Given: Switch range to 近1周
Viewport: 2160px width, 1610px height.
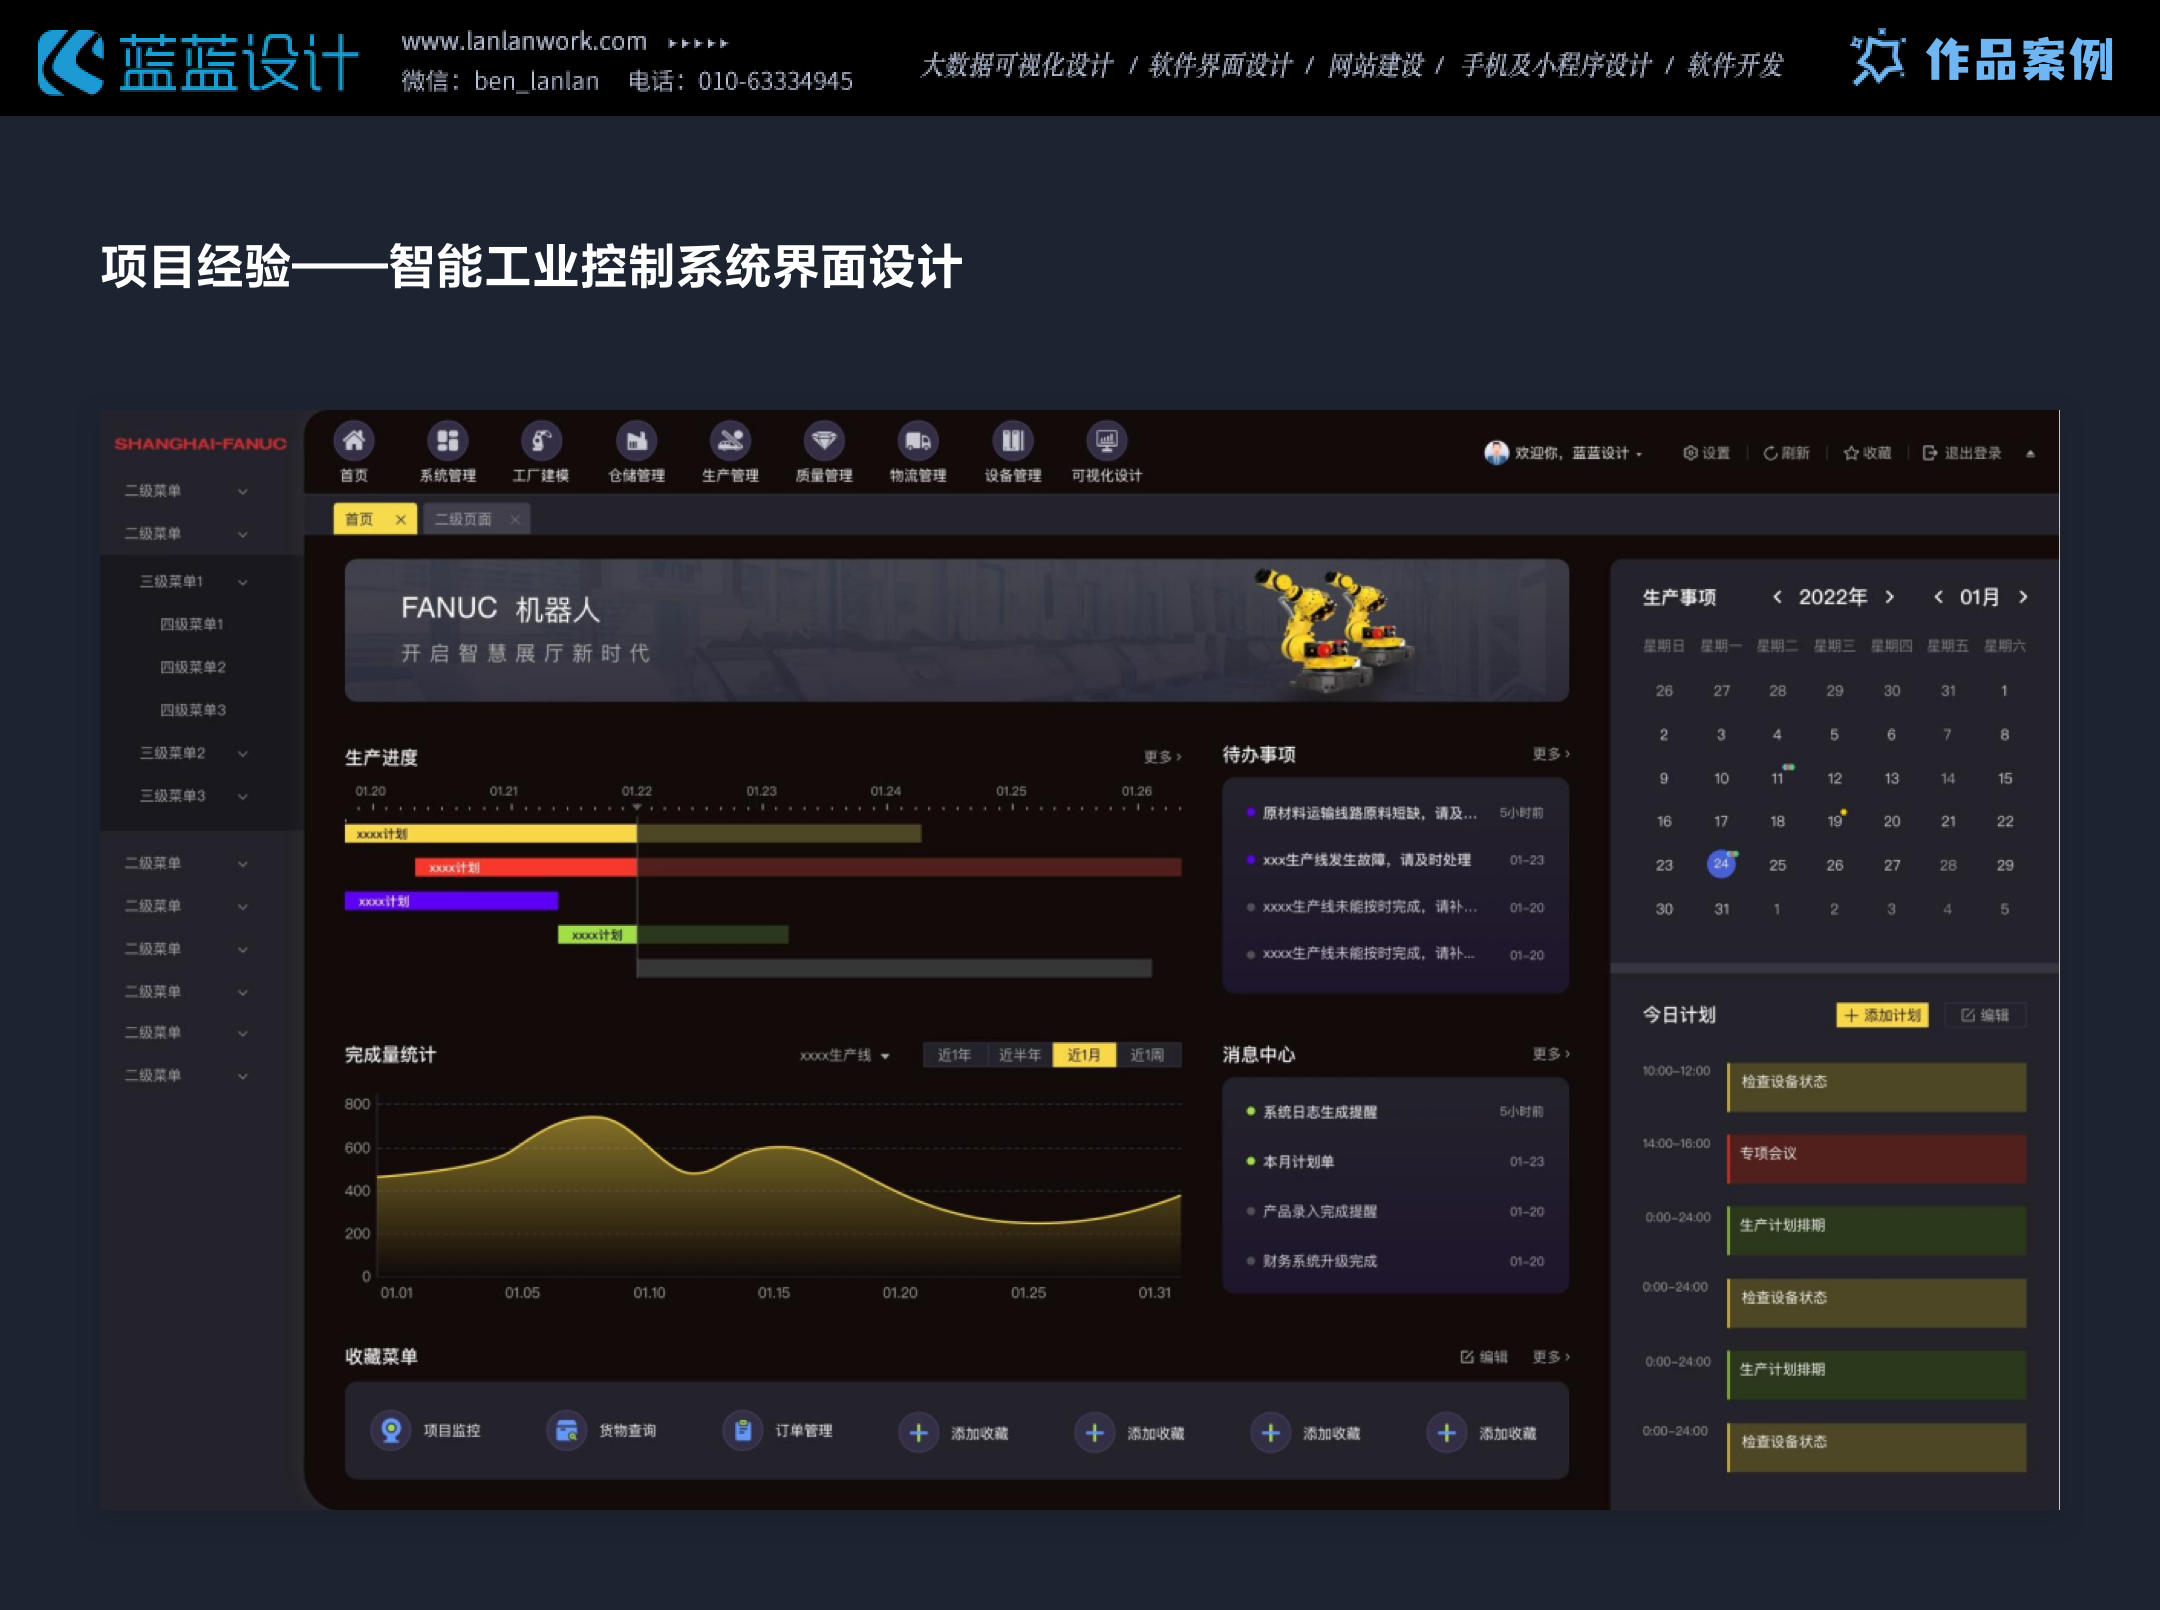Looking at the screenshot, I should 1147,1055.
